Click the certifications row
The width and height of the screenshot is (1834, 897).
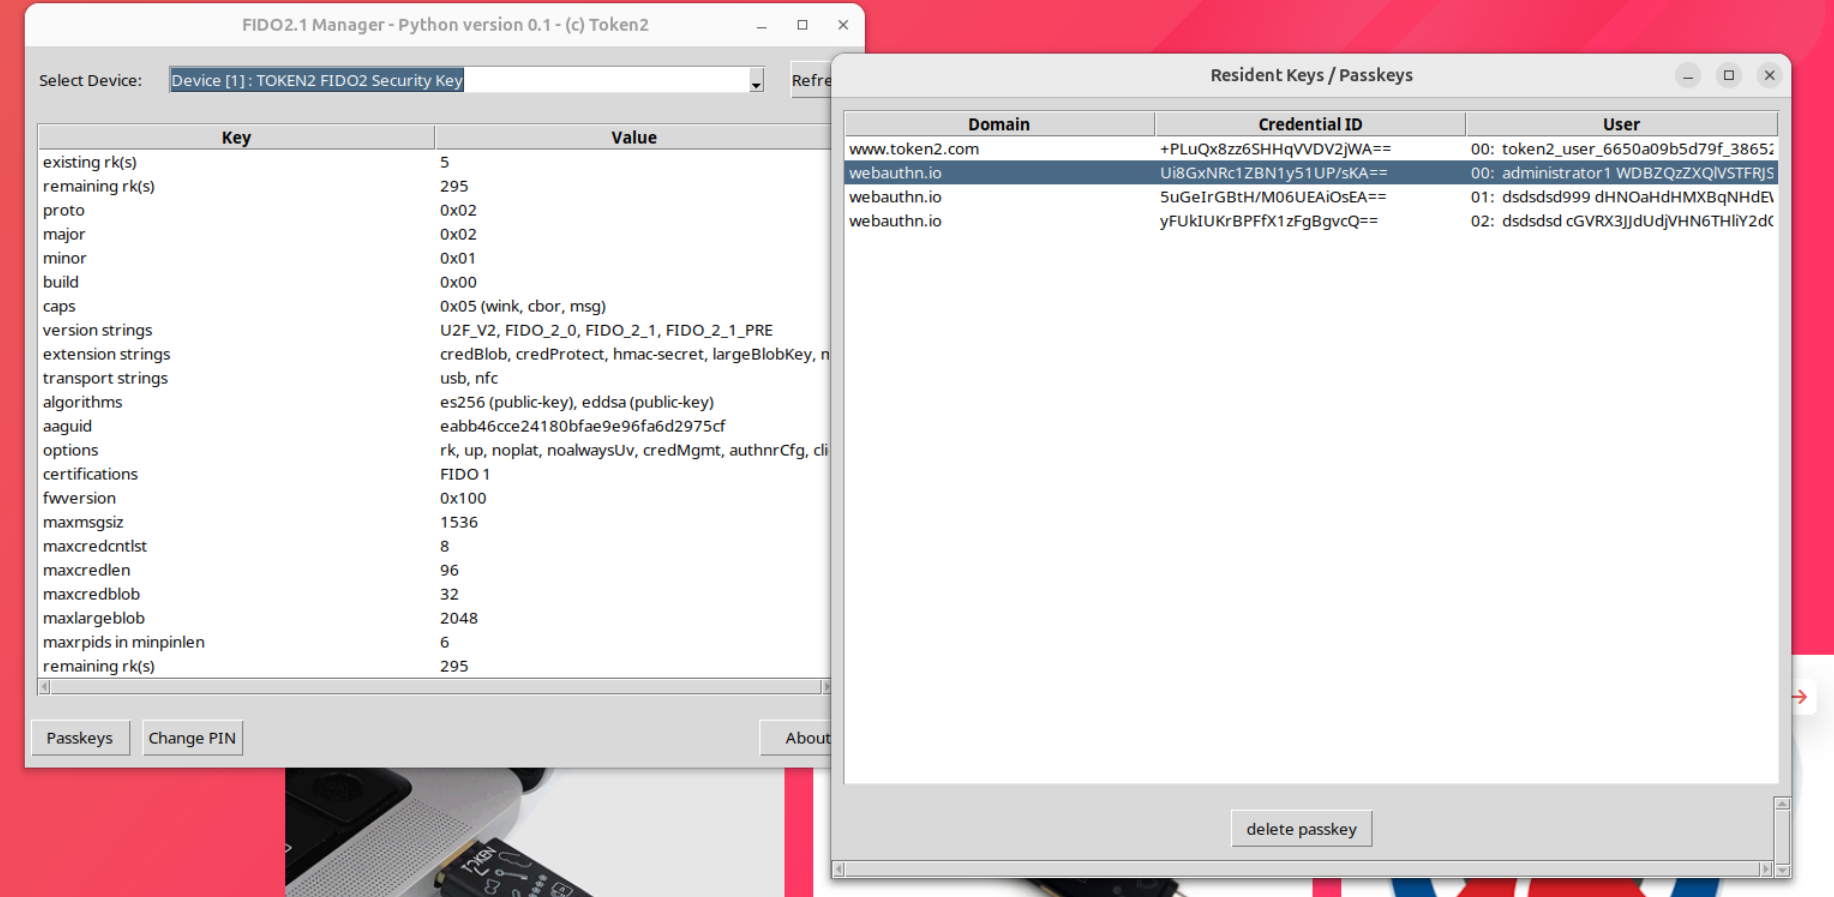[435, 474]
